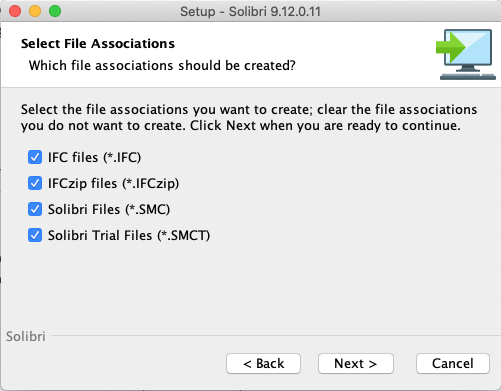501x391 pixels.
Task: Click the instruction paragraph about file associations
Action: [249, 118]
